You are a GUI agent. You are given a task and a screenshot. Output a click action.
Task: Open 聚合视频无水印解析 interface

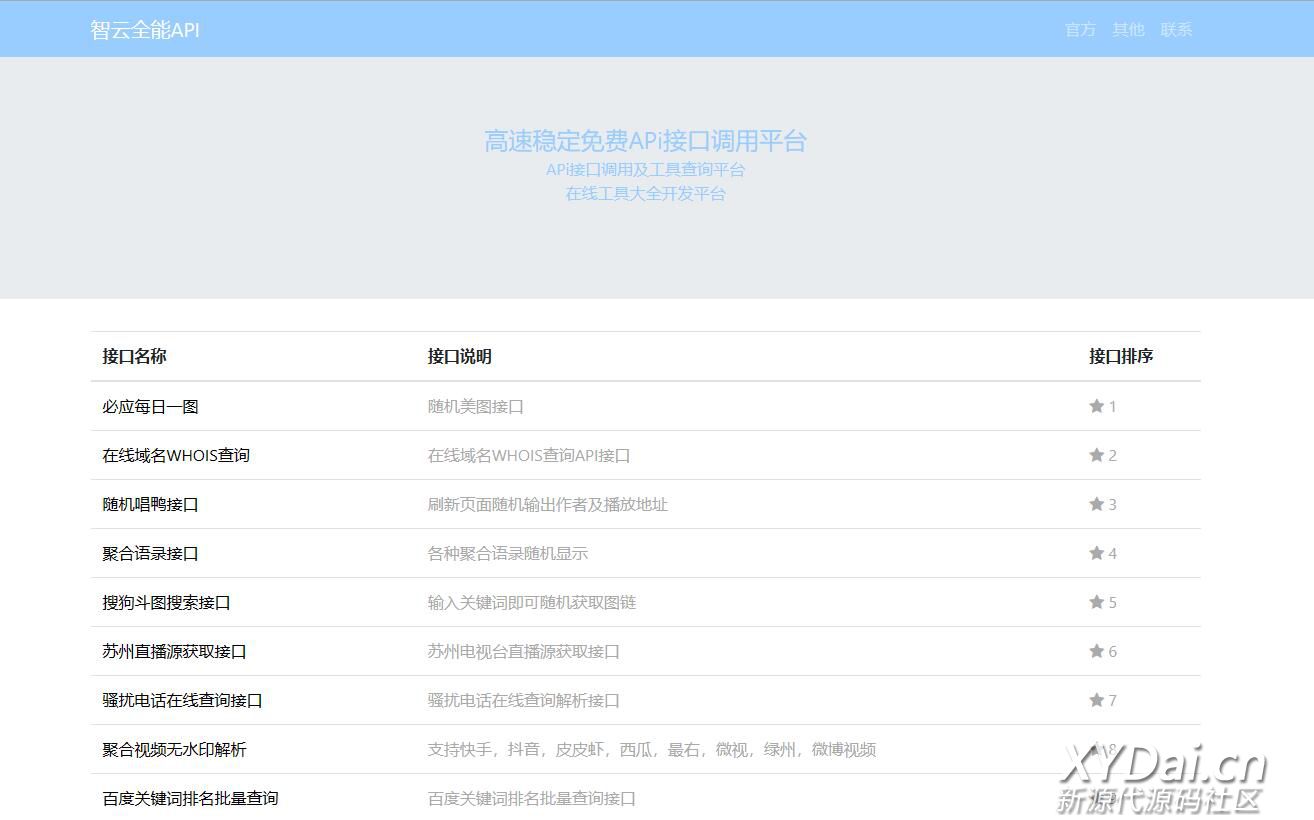tap(174, 750)
